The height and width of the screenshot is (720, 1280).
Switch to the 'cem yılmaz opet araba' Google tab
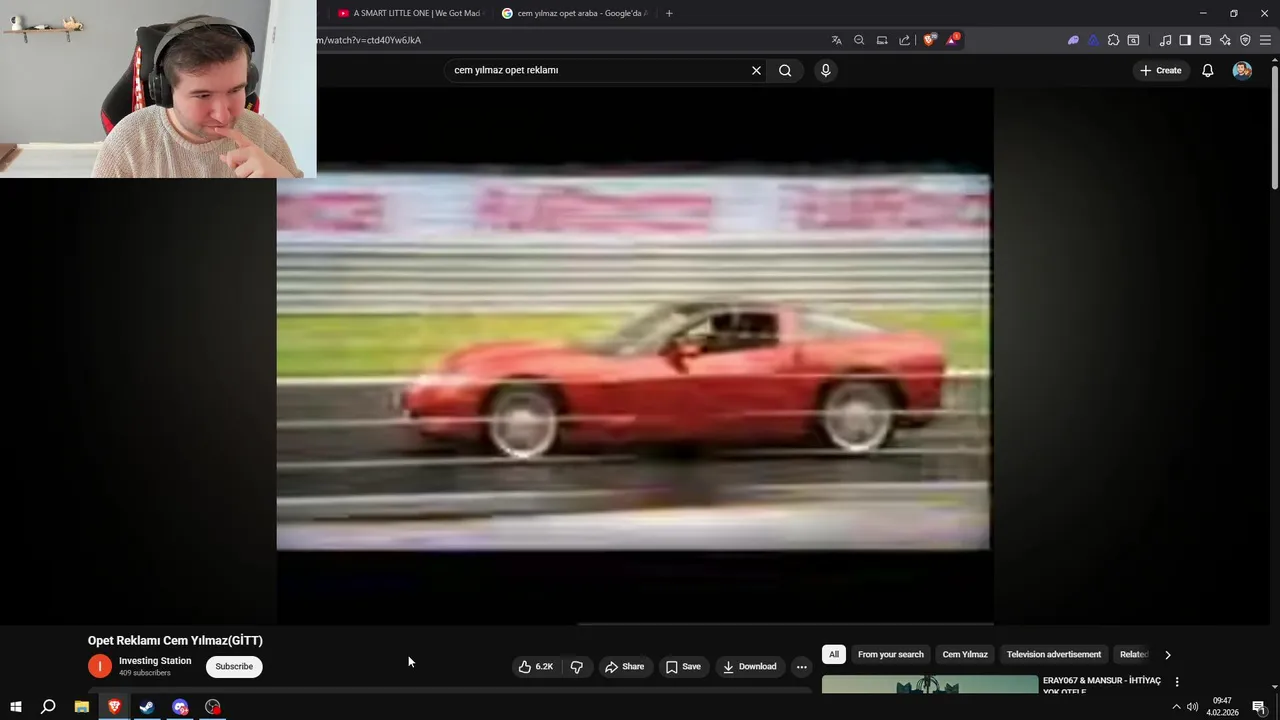574,13
